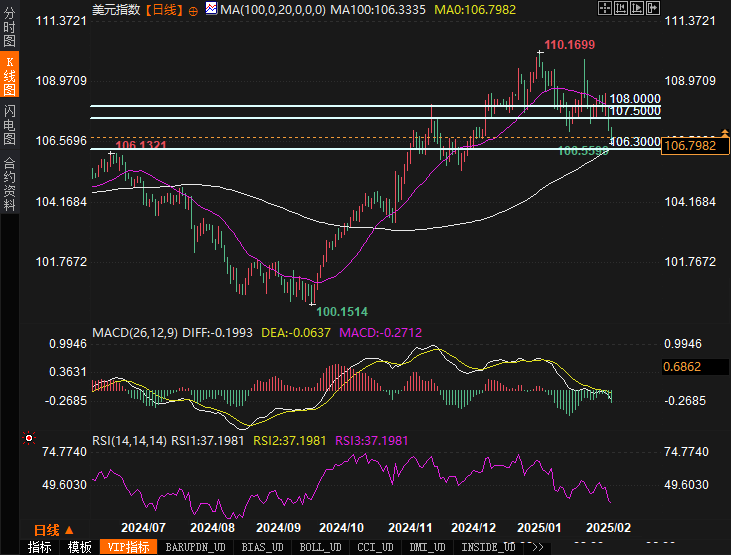Click the 指标 button in bottom bar

coord(40,547)
